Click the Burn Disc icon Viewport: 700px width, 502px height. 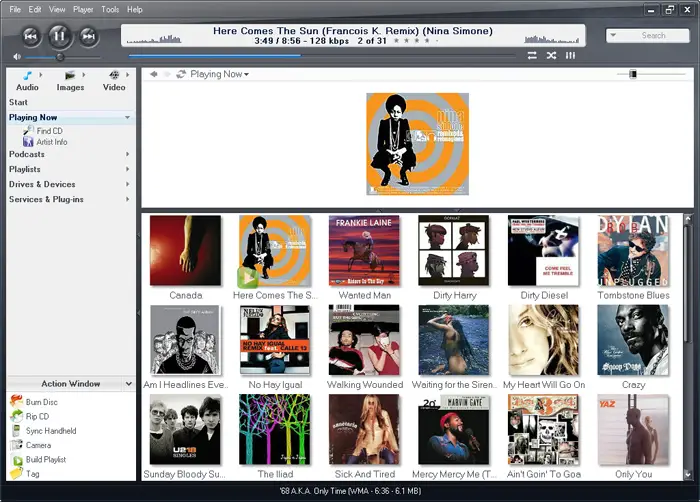click(17, 401)
